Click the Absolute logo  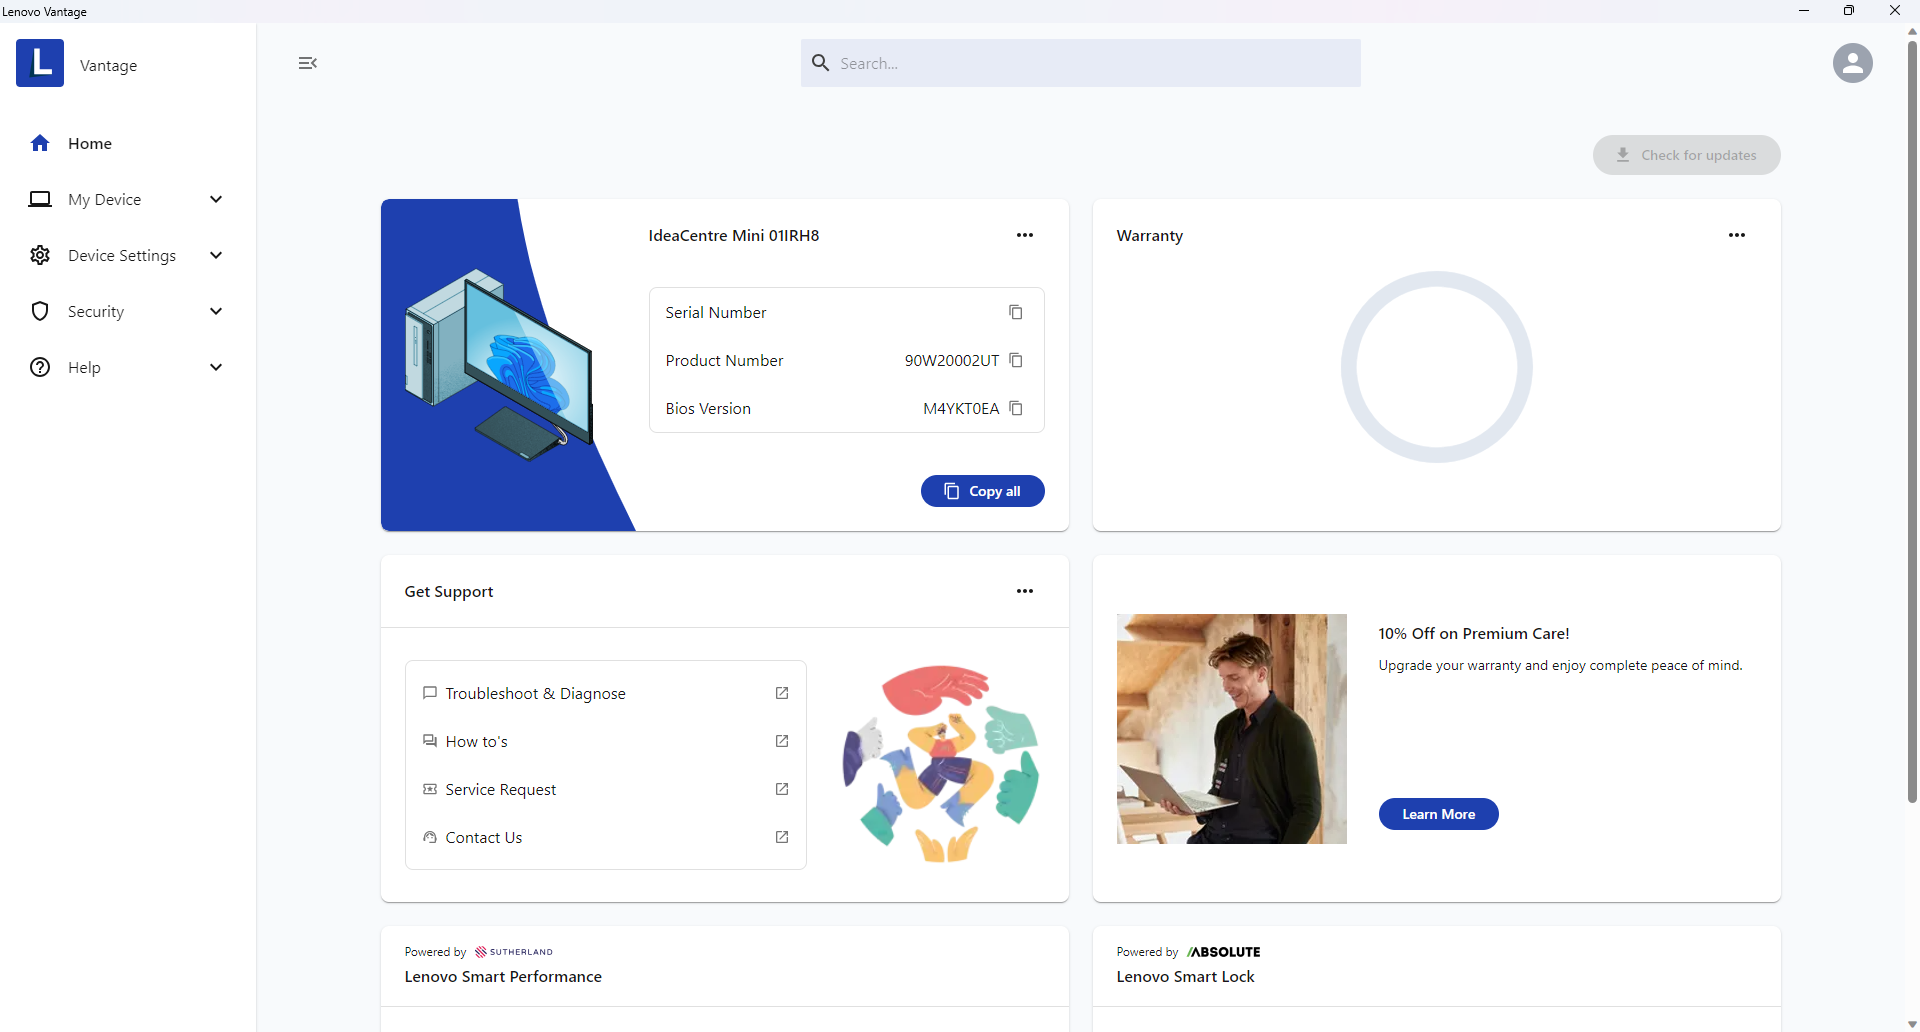[1223, 952]
